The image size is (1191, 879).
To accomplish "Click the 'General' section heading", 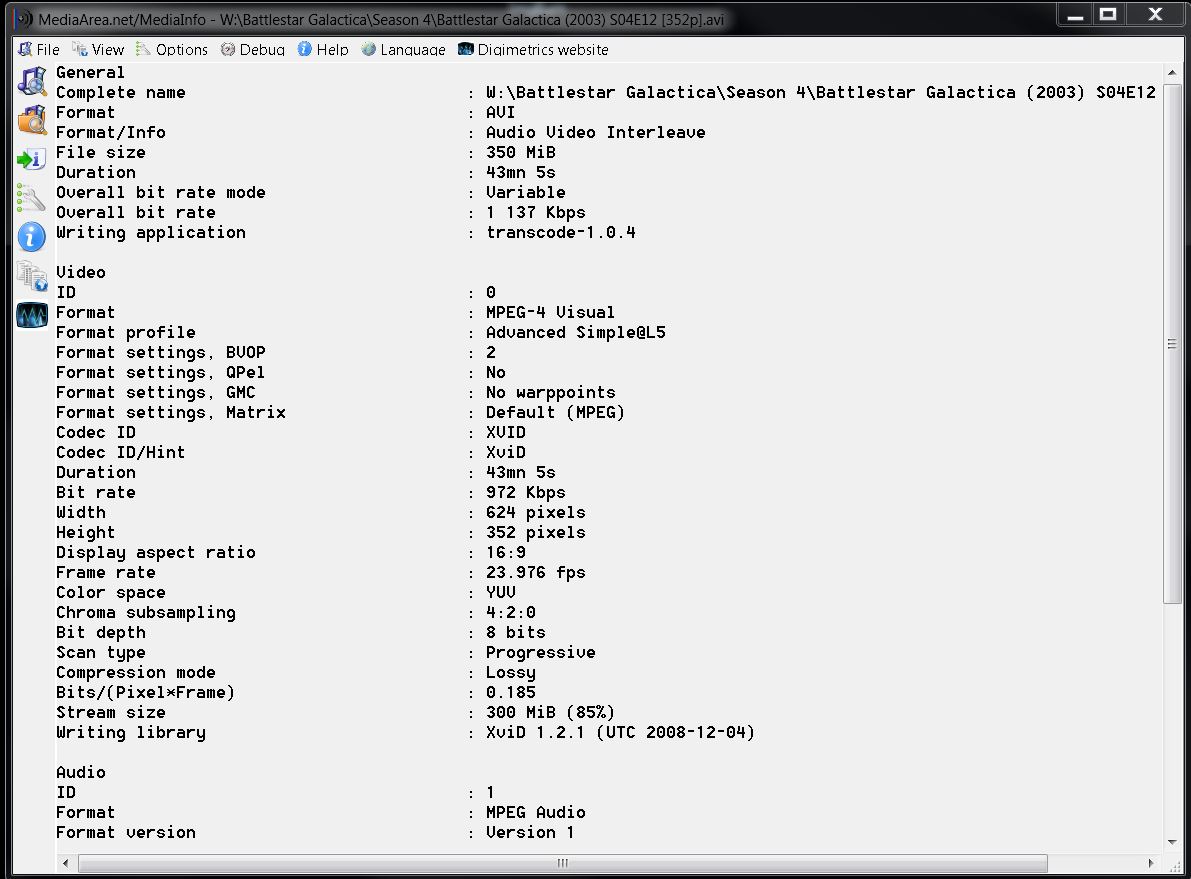I will pyautogui.click(x=90, y=72).
